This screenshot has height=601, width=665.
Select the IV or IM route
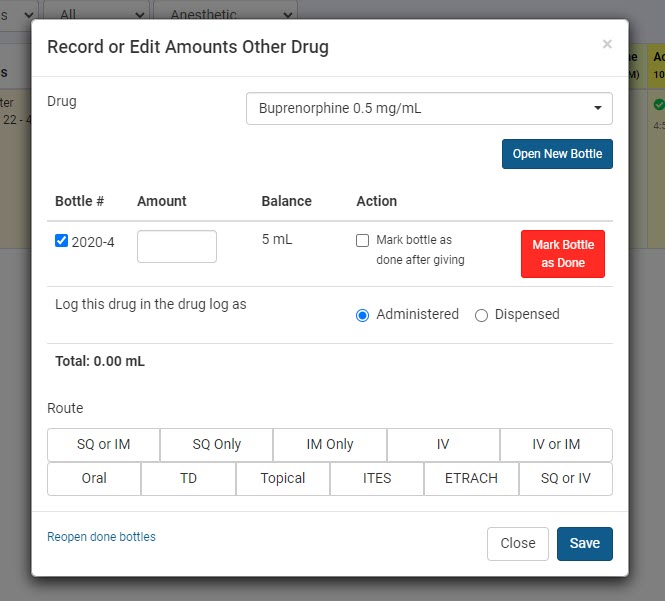(556, 445)
